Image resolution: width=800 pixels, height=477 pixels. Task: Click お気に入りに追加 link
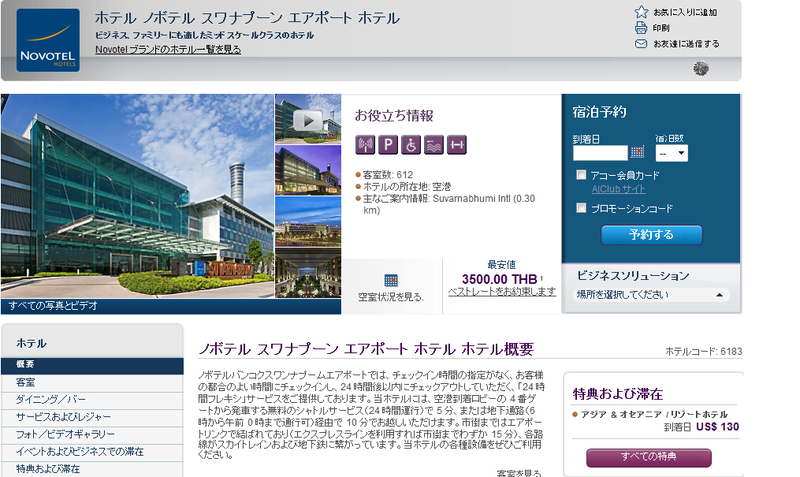click(685, 12)
